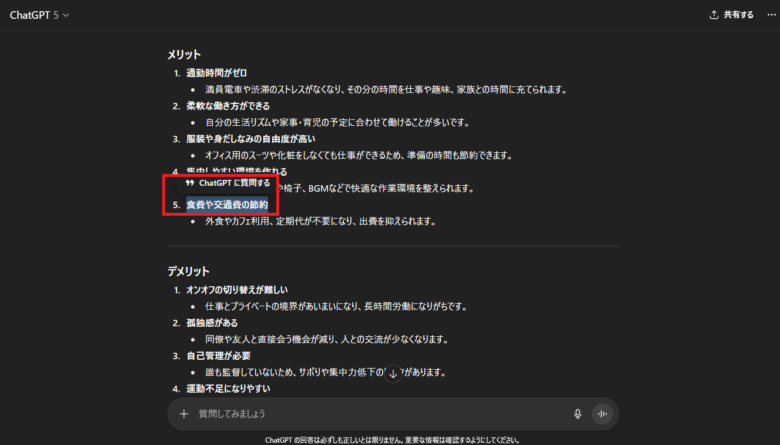Image resolution: width=780 pixels, height=445 pixels.
Task: Click the highlighted '食費や交通費の節約' text
Action: point(226,205)
